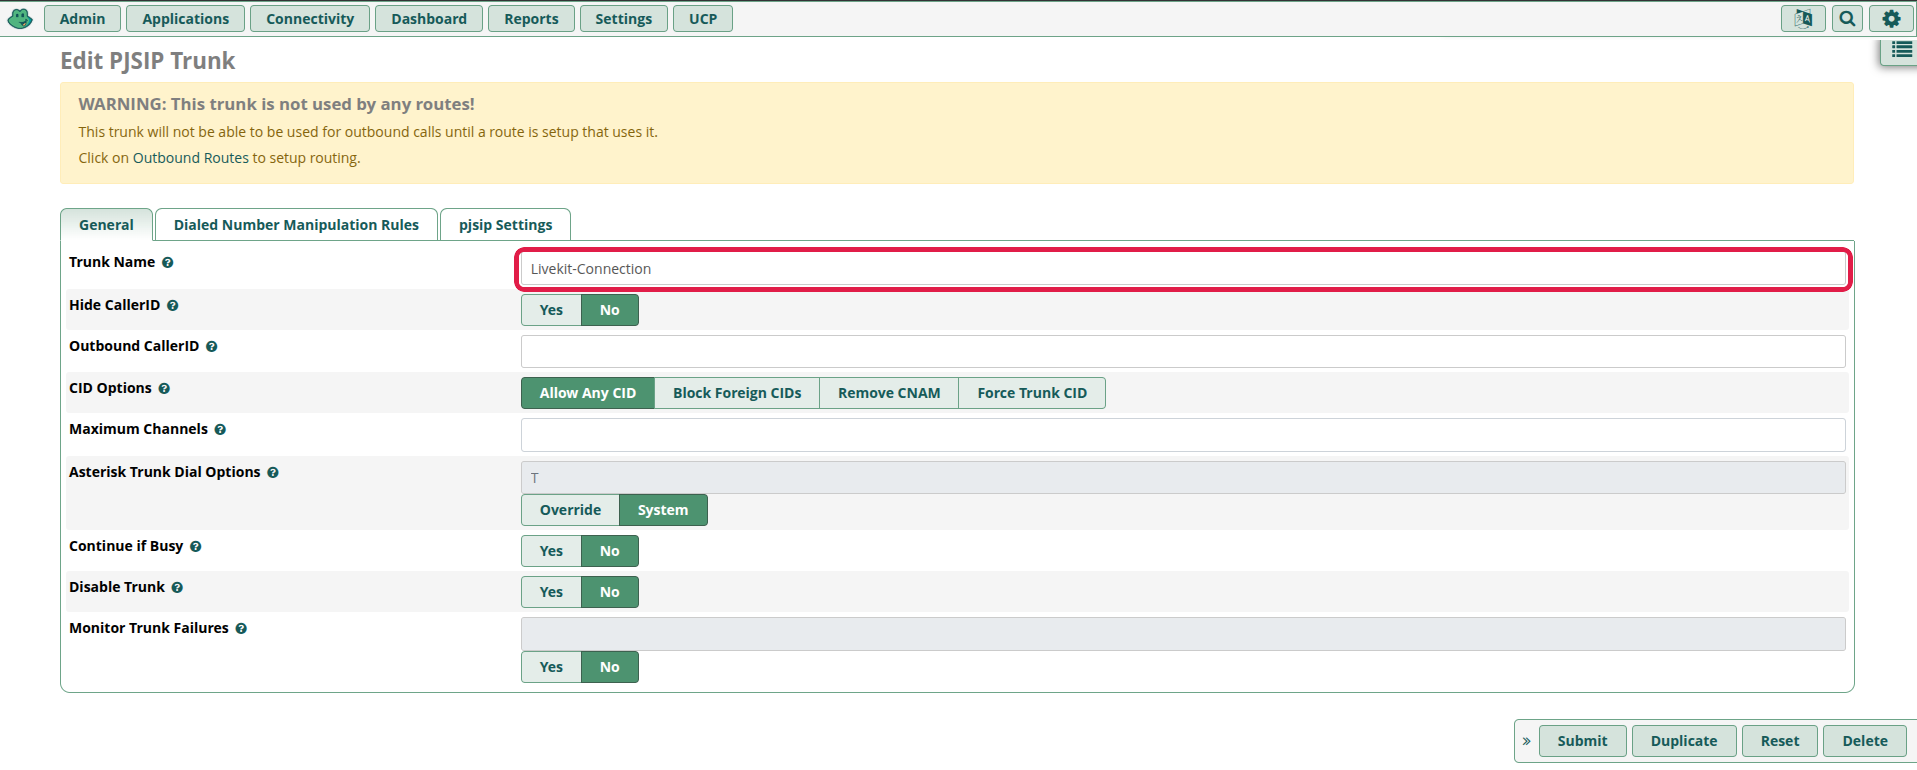
Task: Show help for Trunk Name
Action: click(x=168, y=263)
